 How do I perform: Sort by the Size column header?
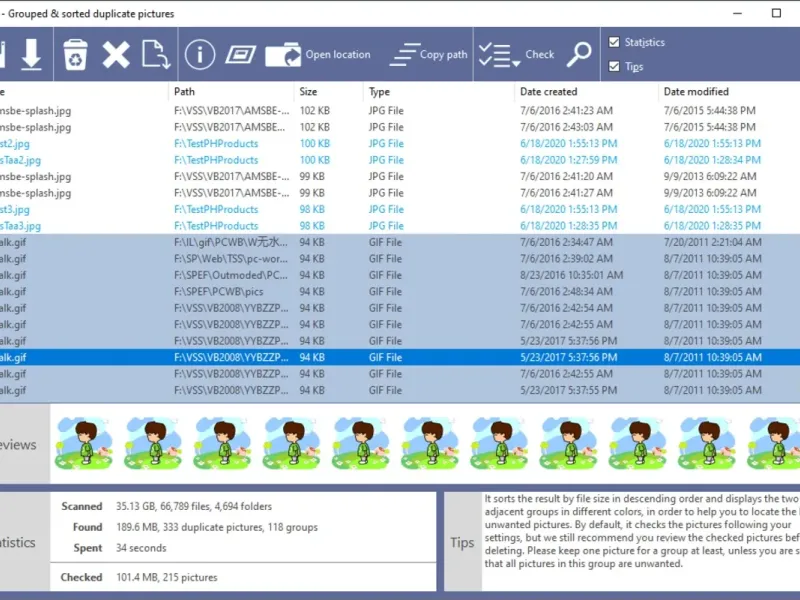coord(308,91)
